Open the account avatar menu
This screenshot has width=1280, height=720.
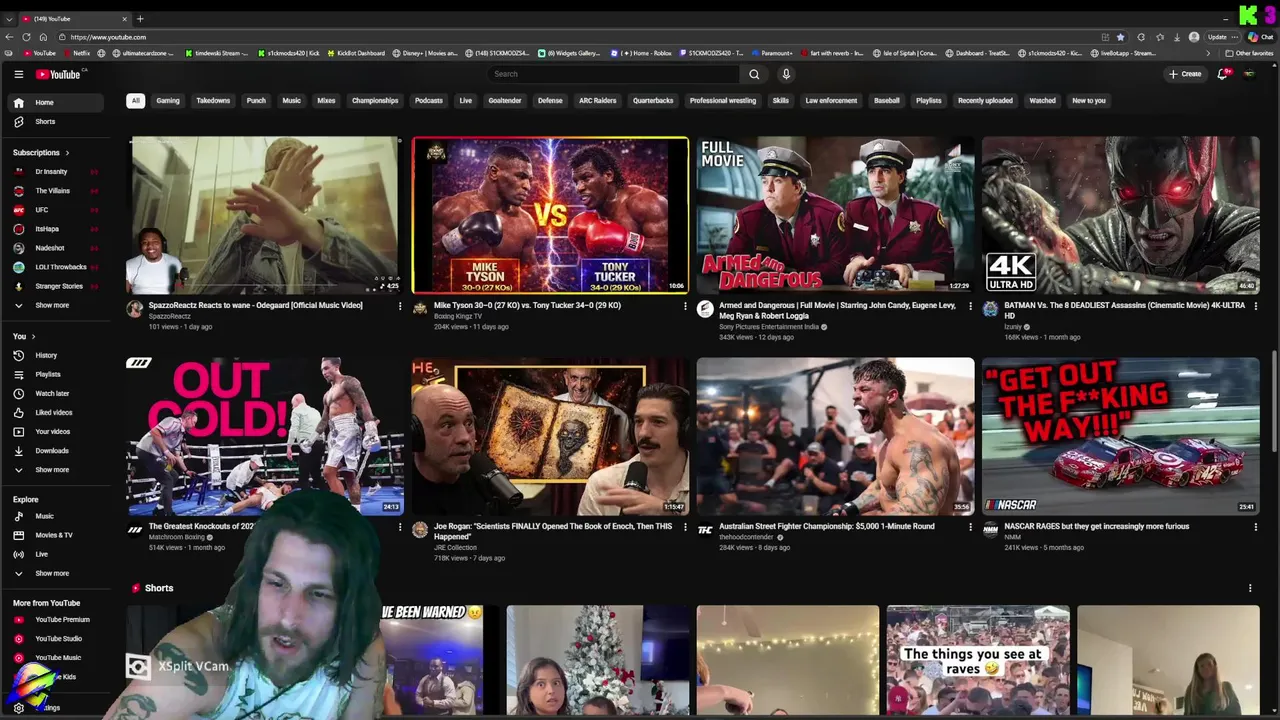(x=1249, y=74)
